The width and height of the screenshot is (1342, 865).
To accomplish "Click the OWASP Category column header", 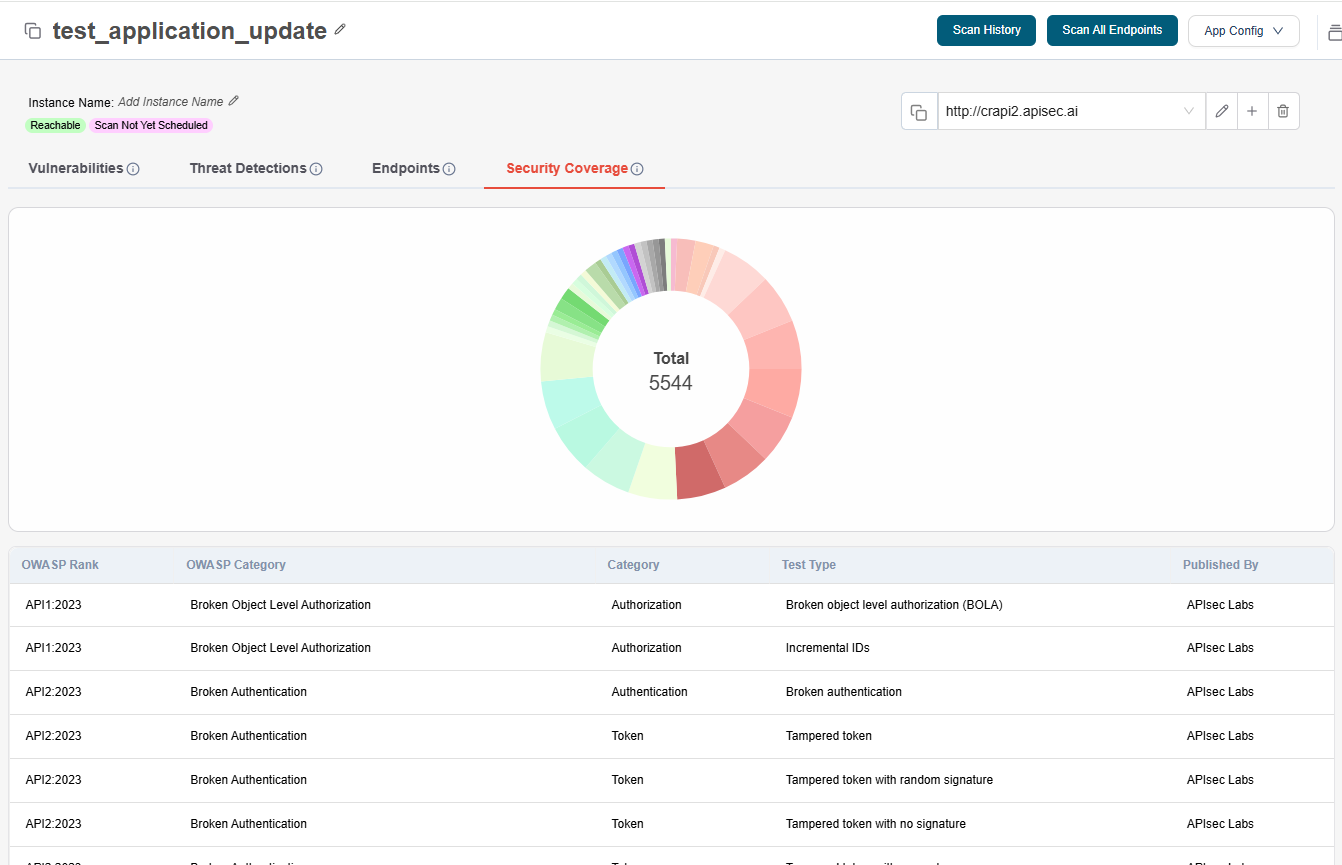I will [236, 565].
